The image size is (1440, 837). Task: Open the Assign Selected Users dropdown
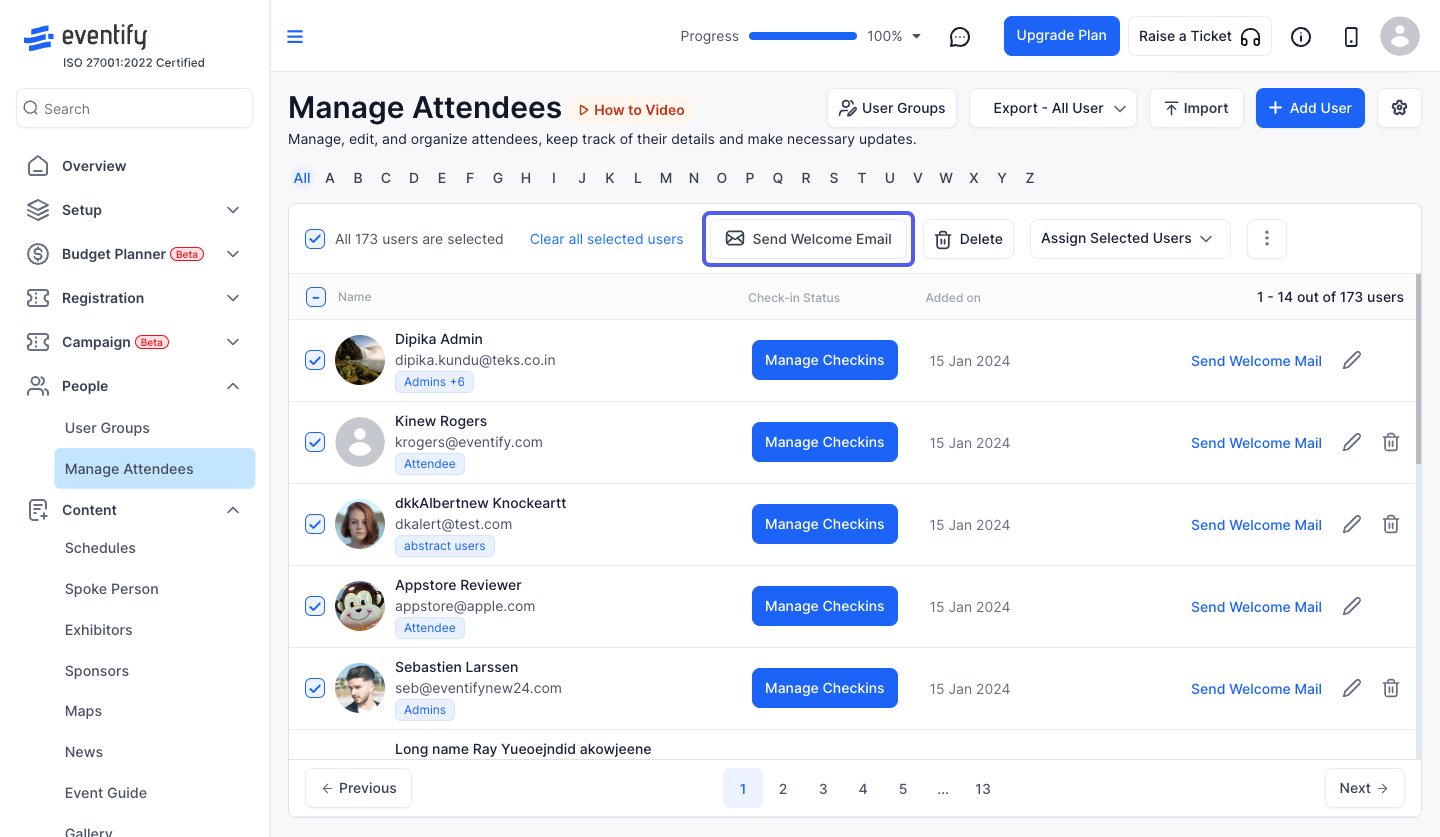(x=1130, y=238)
